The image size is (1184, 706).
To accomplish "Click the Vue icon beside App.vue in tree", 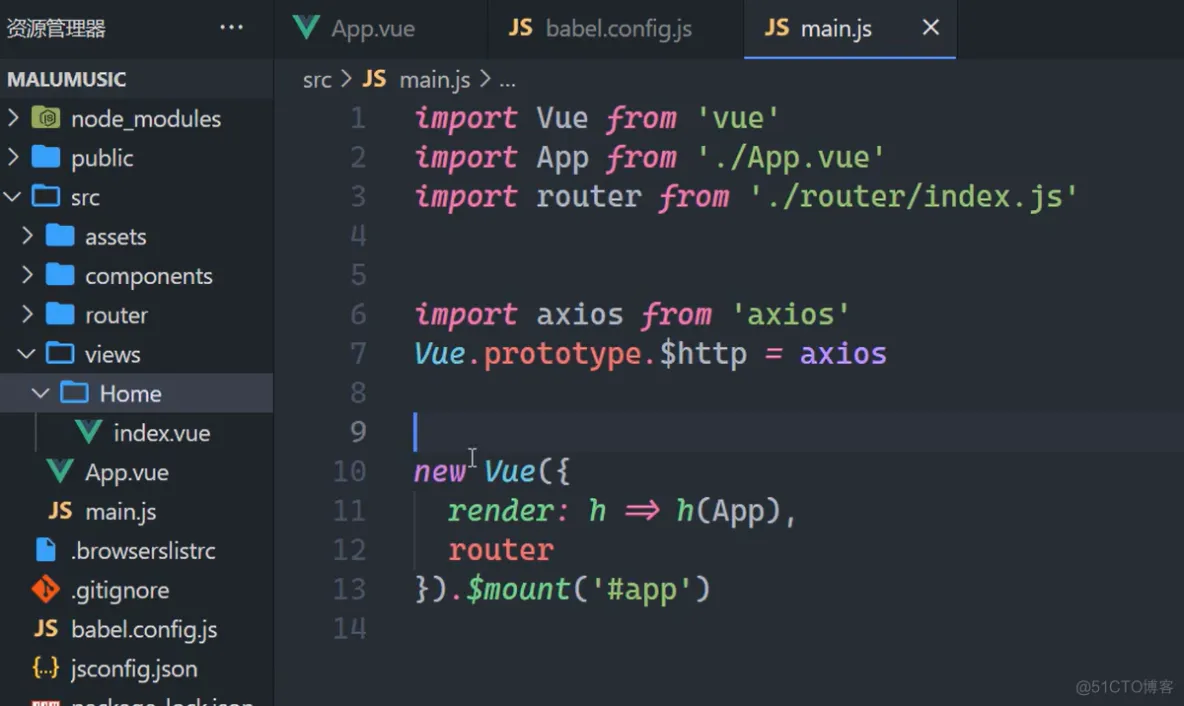I will click(x=60, y=471).
